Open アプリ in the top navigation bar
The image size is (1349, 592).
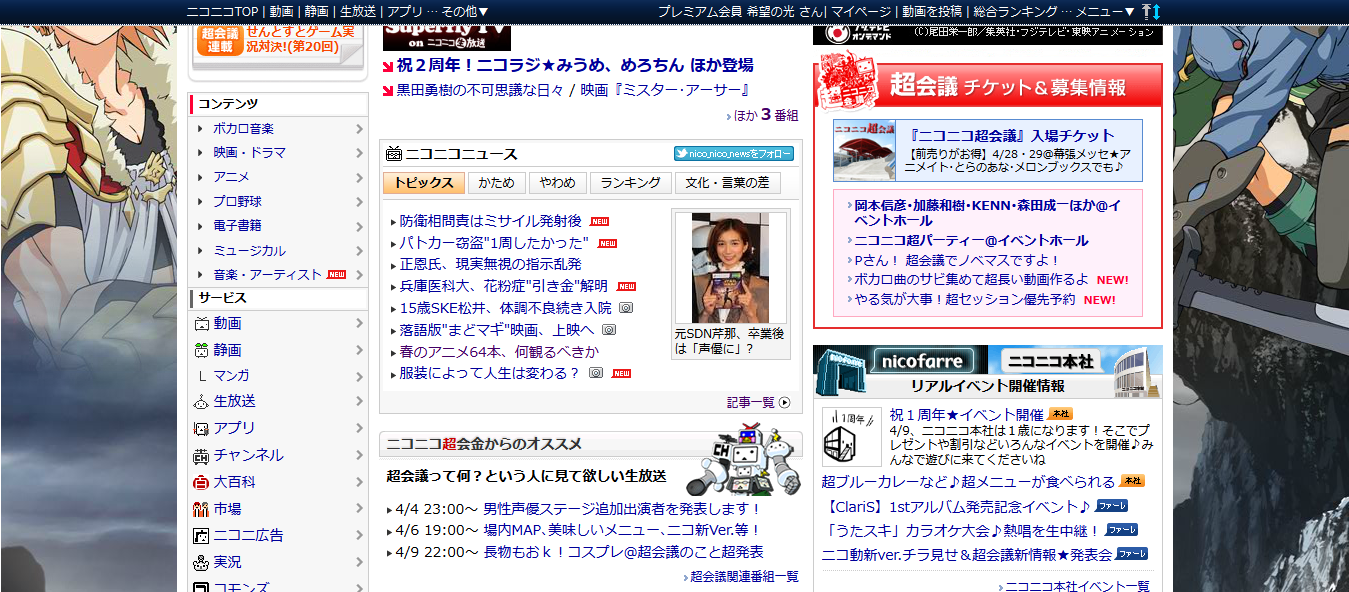[404, 11]
